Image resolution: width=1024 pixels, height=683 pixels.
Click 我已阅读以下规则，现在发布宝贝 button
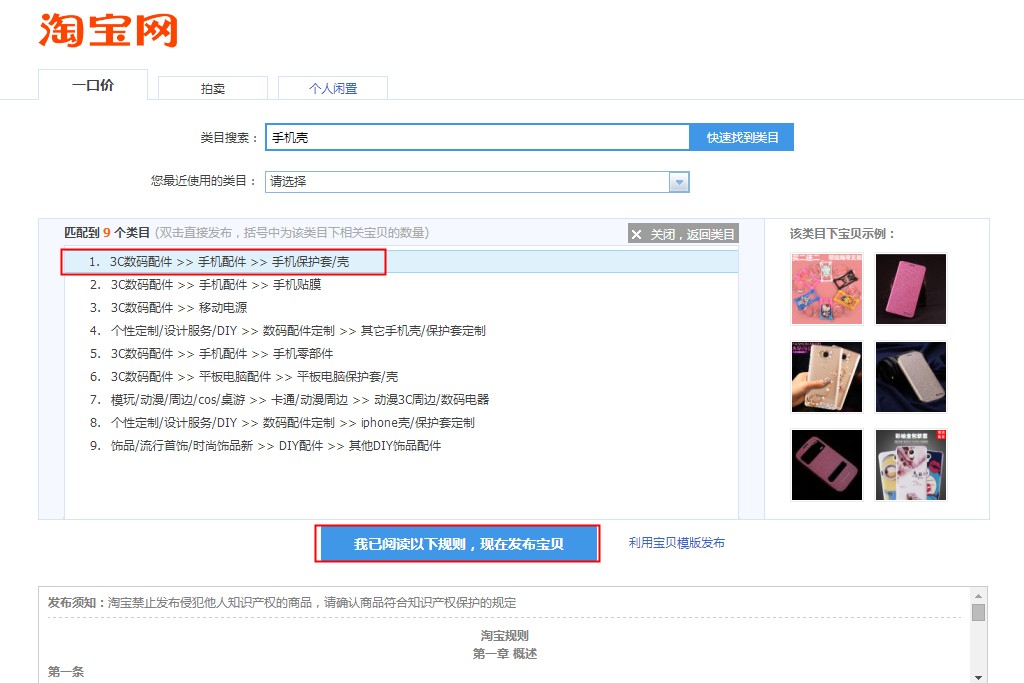[458, 544]
